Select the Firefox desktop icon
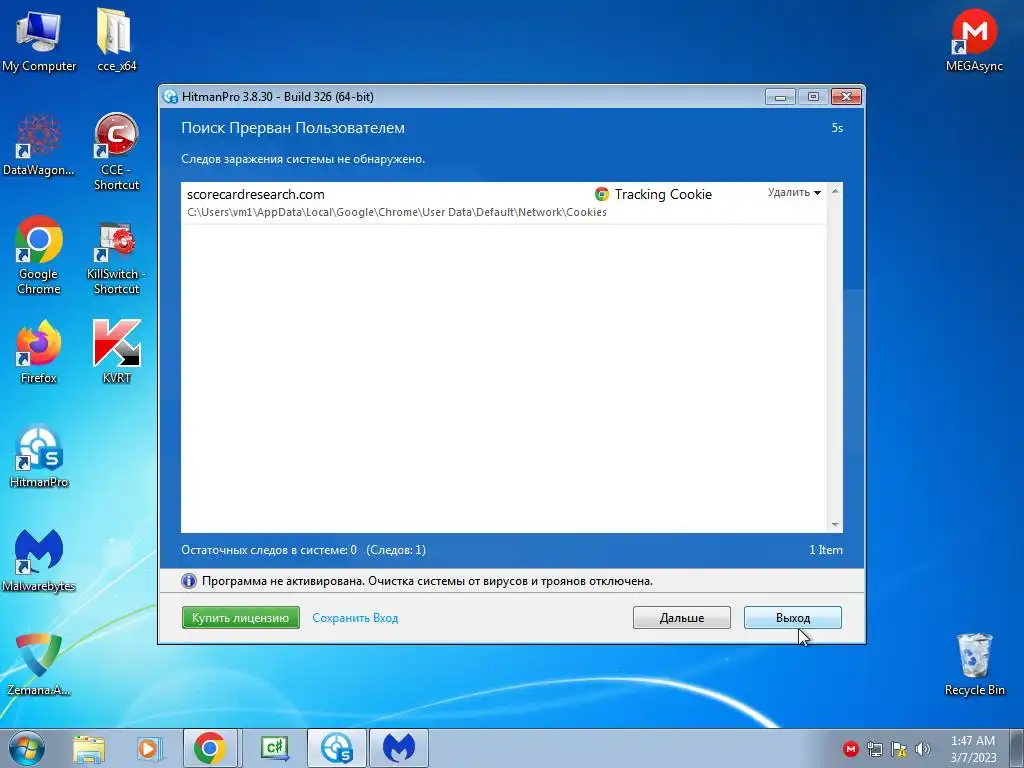The height and width of the screenshot is (768, 1024). coord(39,351)
